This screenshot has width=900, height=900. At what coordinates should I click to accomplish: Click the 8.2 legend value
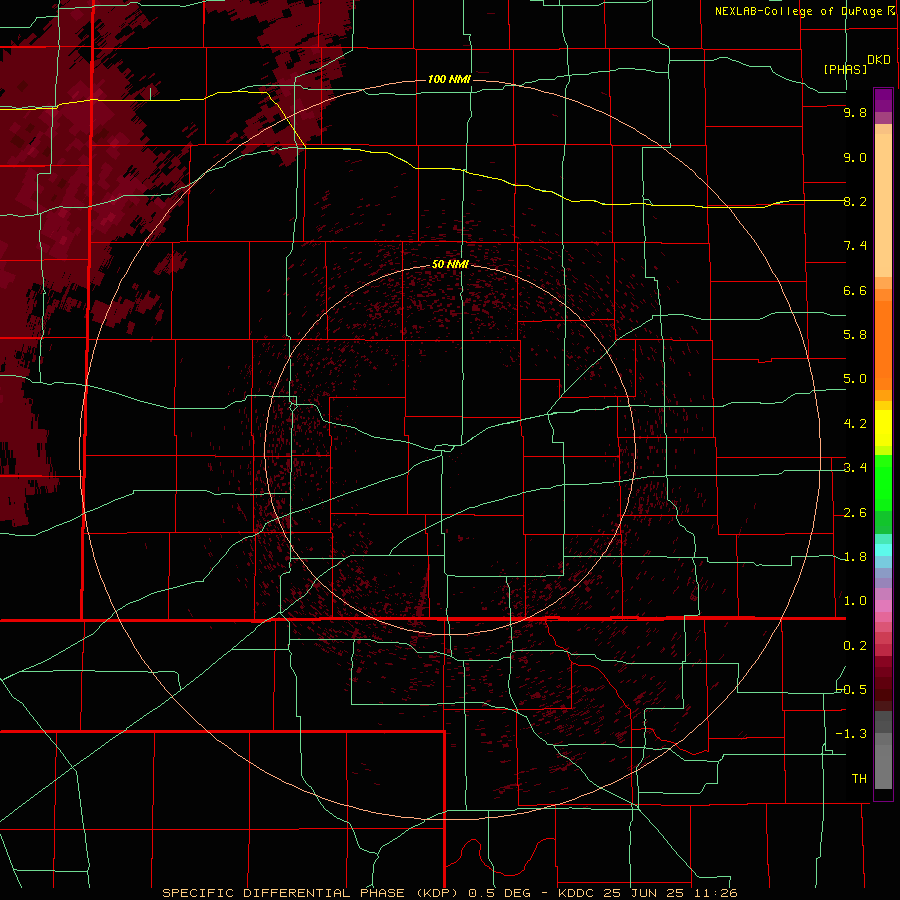pyautogui.click(x=855, y=201)
